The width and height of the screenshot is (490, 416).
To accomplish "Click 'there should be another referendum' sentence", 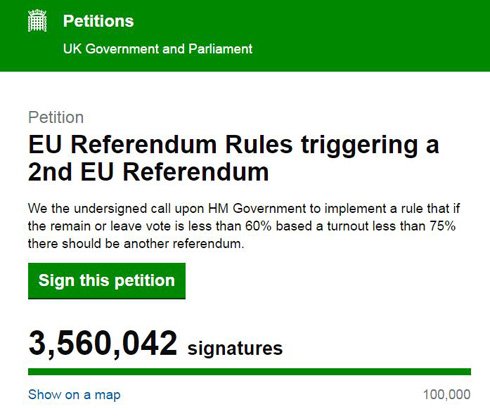I will pyautogui.click(x=136, y=244).
